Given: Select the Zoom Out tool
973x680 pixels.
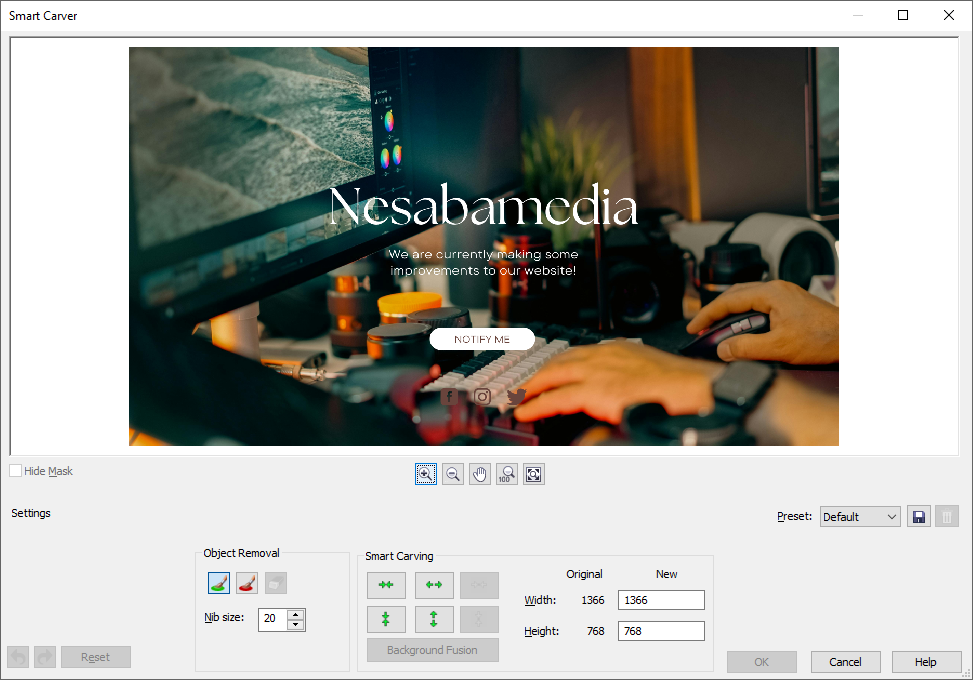Looking at the screenshot, I should coord(453,474).
